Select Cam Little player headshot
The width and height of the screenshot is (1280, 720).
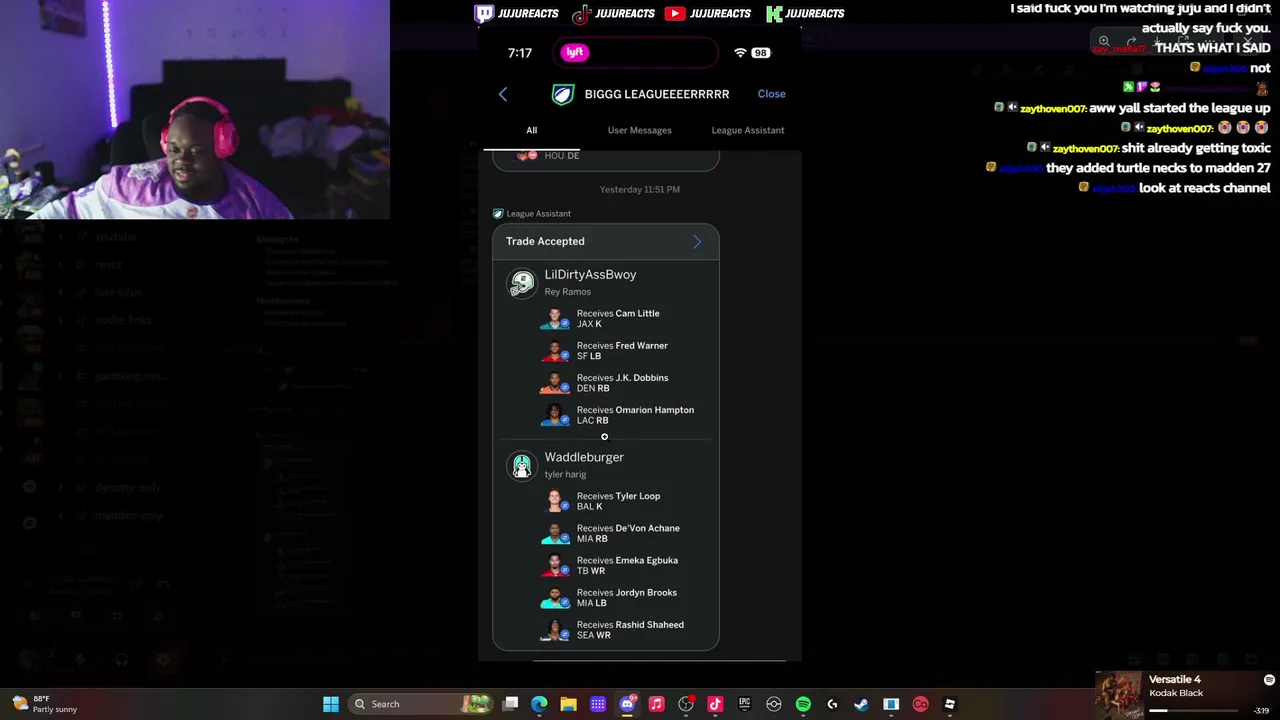pyautogui.click(x=555, y=319)
